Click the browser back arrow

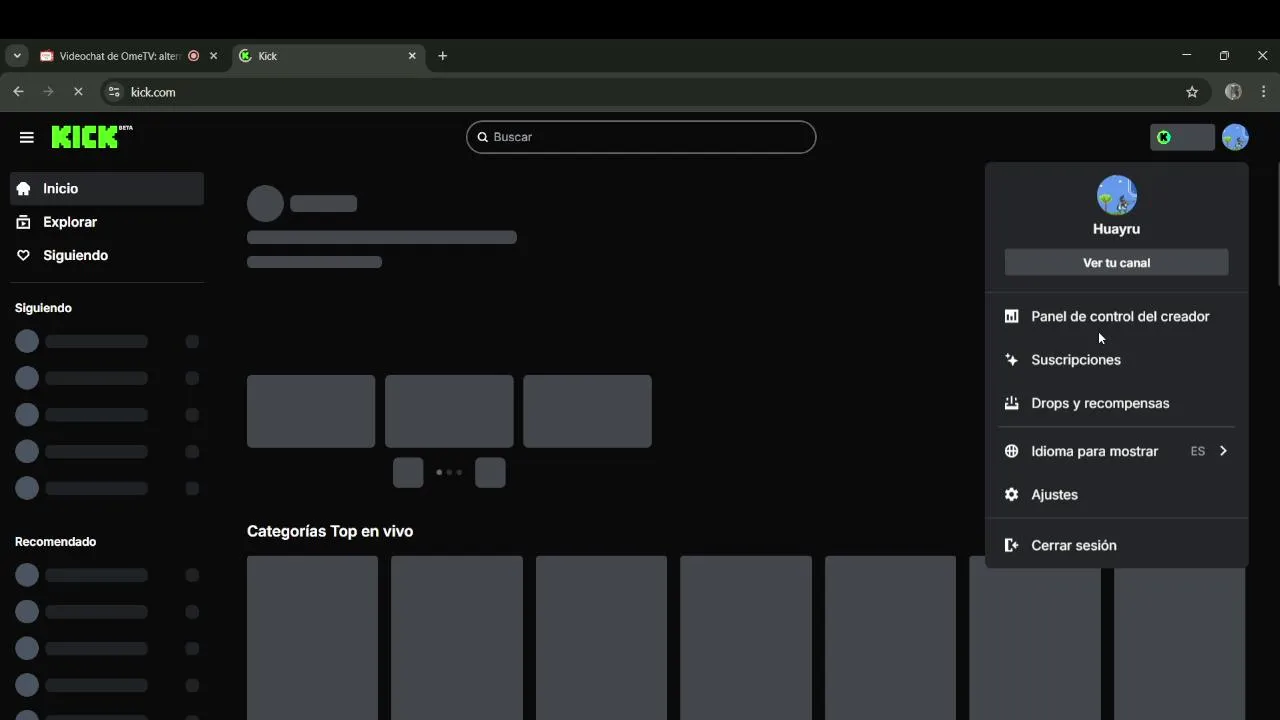click(18, 92)
